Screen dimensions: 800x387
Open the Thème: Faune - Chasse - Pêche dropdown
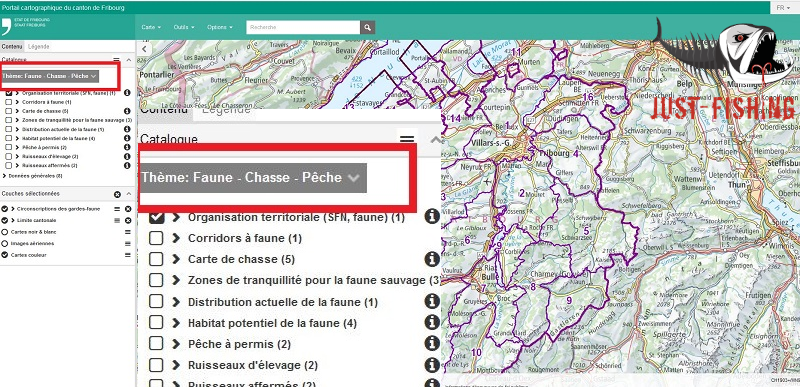pos(50,76)
